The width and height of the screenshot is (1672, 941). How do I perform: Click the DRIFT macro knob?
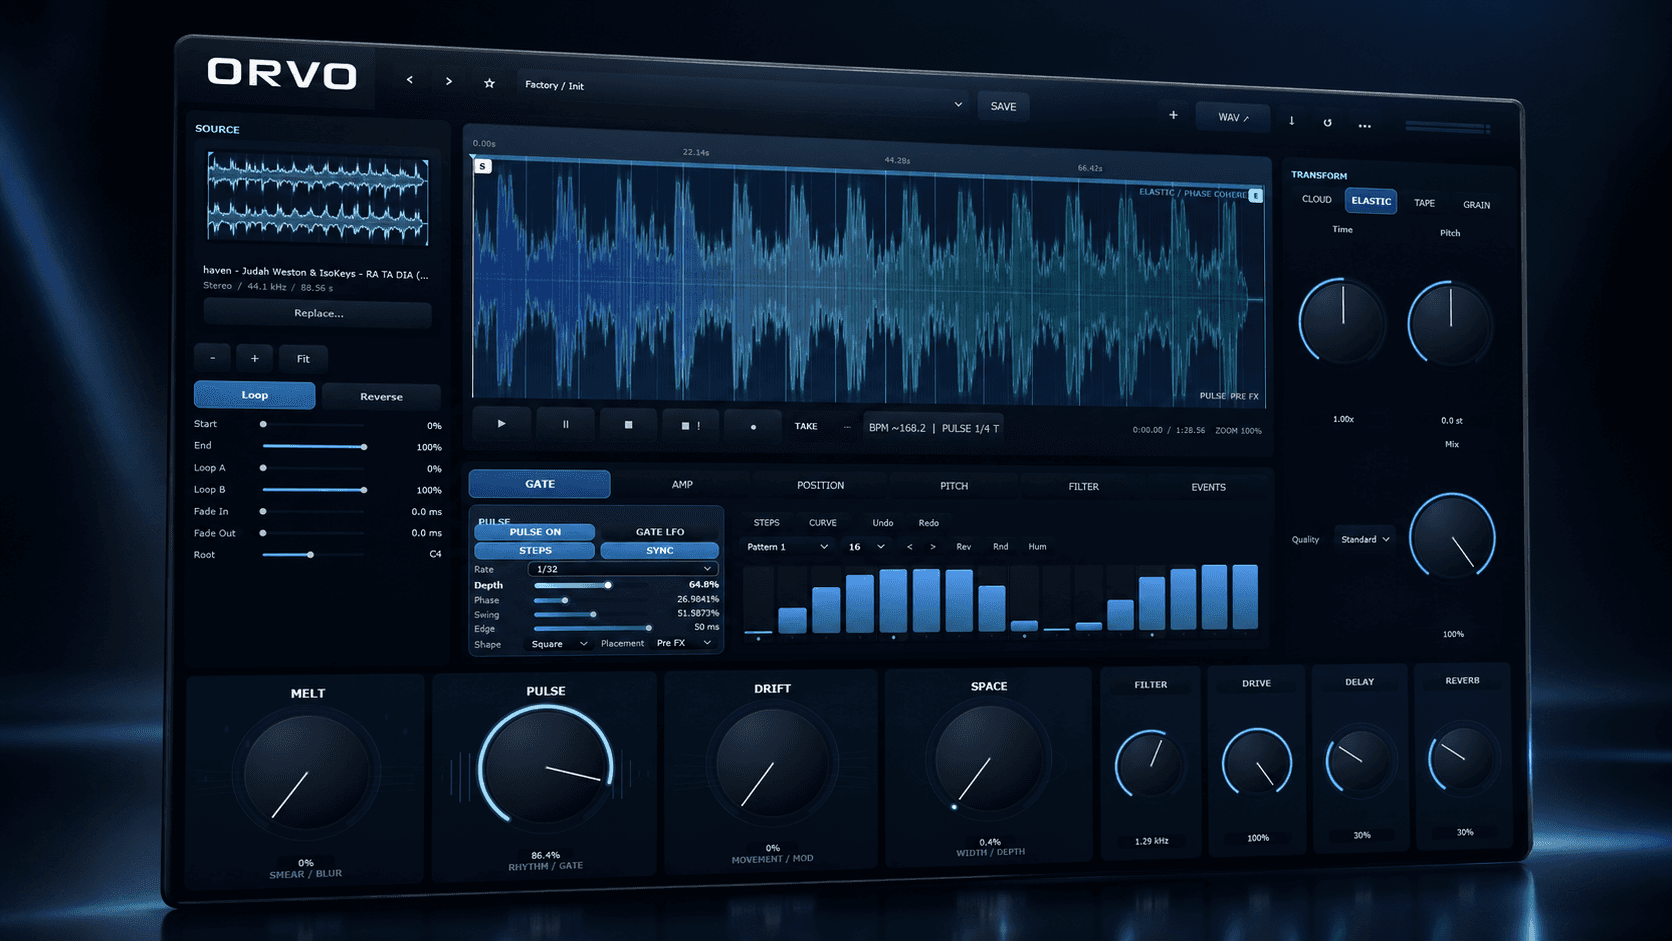point(771,765)
